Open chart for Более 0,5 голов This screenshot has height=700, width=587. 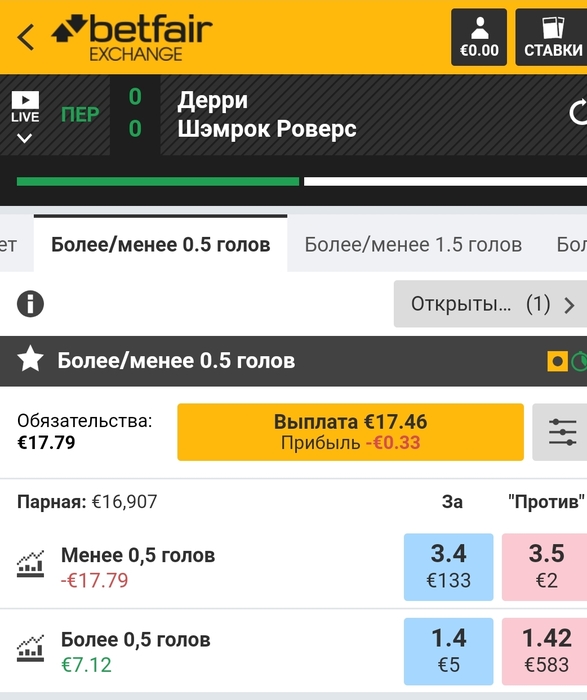click(30, 649)
